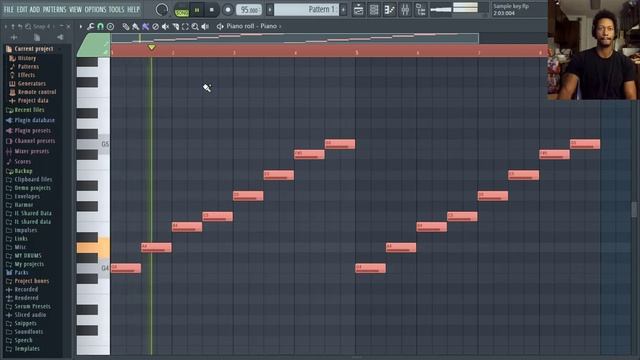Click the yellow playhead marker on ruler
The height and width of the screenshot is (360, 640).
(151, 47)
